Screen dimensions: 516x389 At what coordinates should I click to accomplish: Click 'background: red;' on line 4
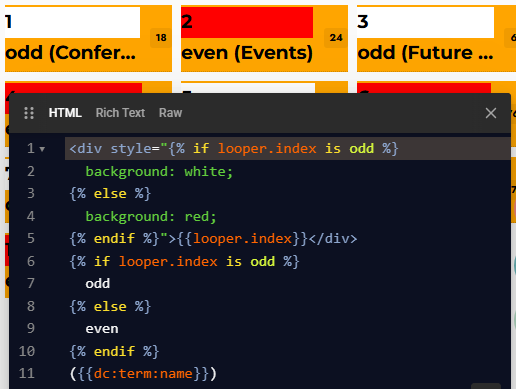[x=151, y=217]
